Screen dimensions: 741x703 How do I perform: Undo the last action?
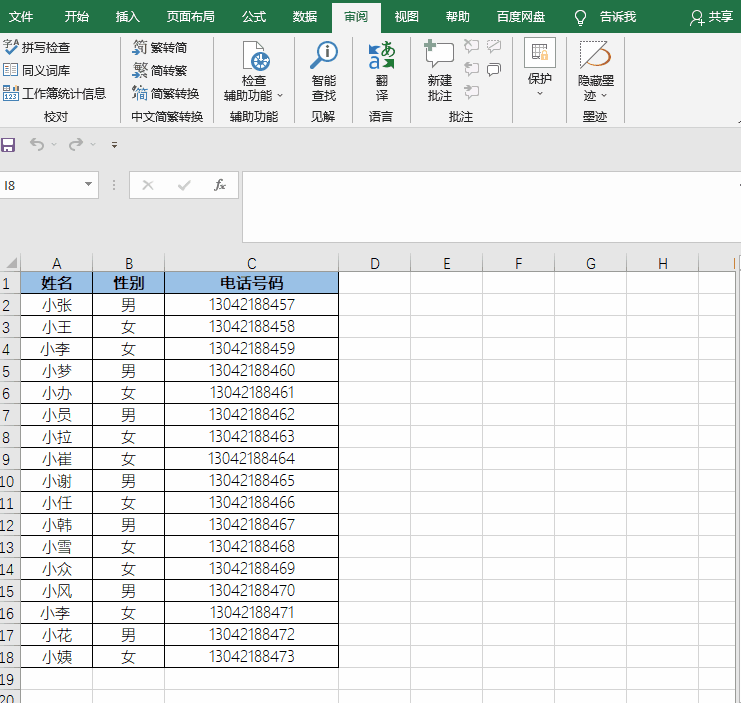click(37, 144)
